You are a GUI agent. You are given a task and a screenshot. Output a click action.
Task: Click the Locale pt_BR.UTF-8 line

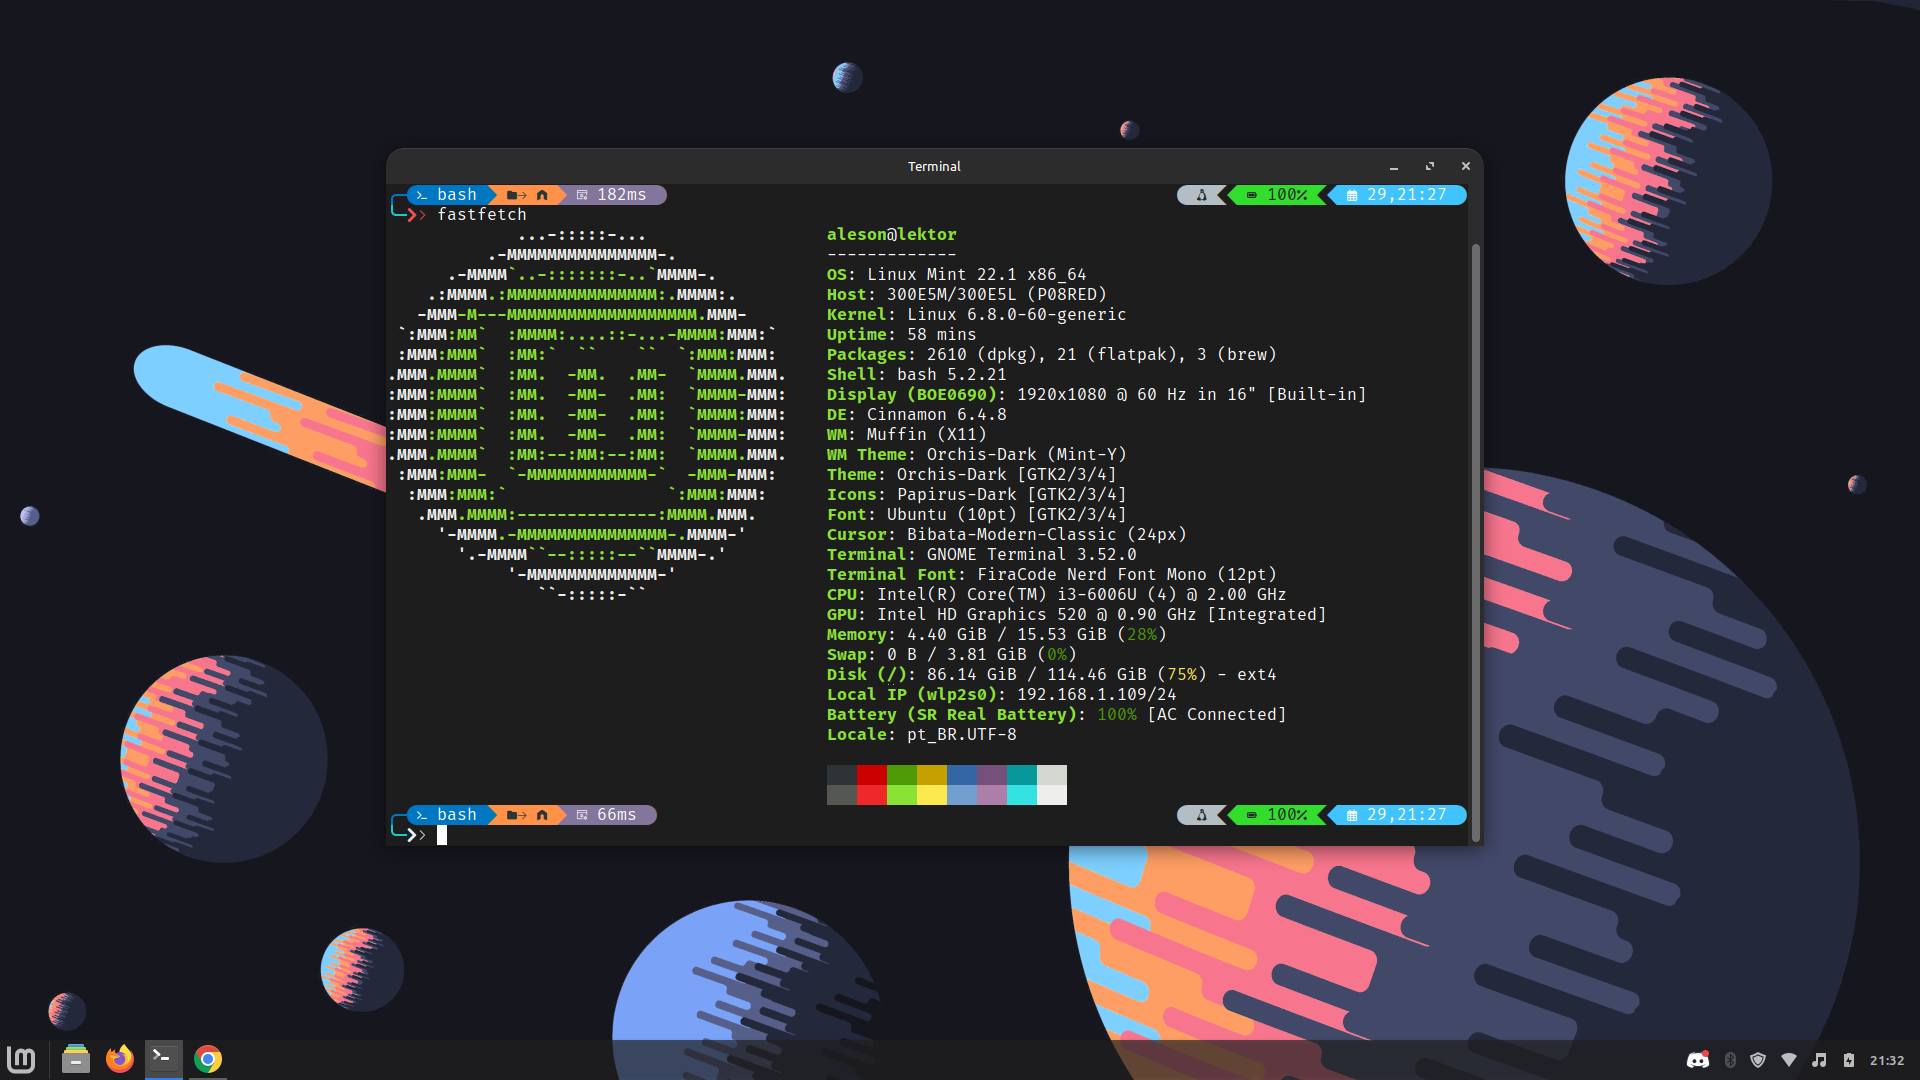(x=922, y=735)
